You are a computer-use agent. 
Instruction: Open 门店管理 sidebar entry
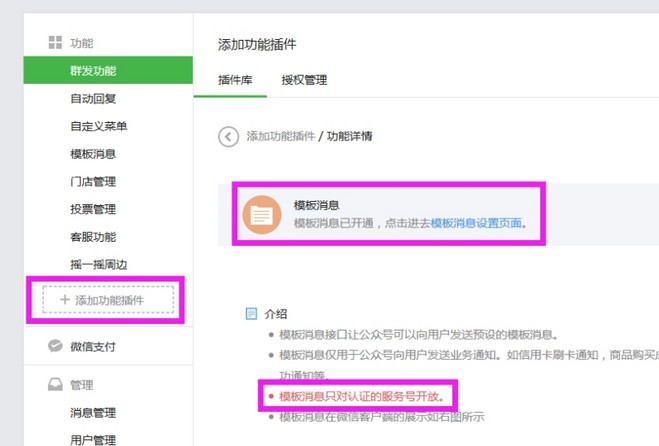tap(93, 182)
